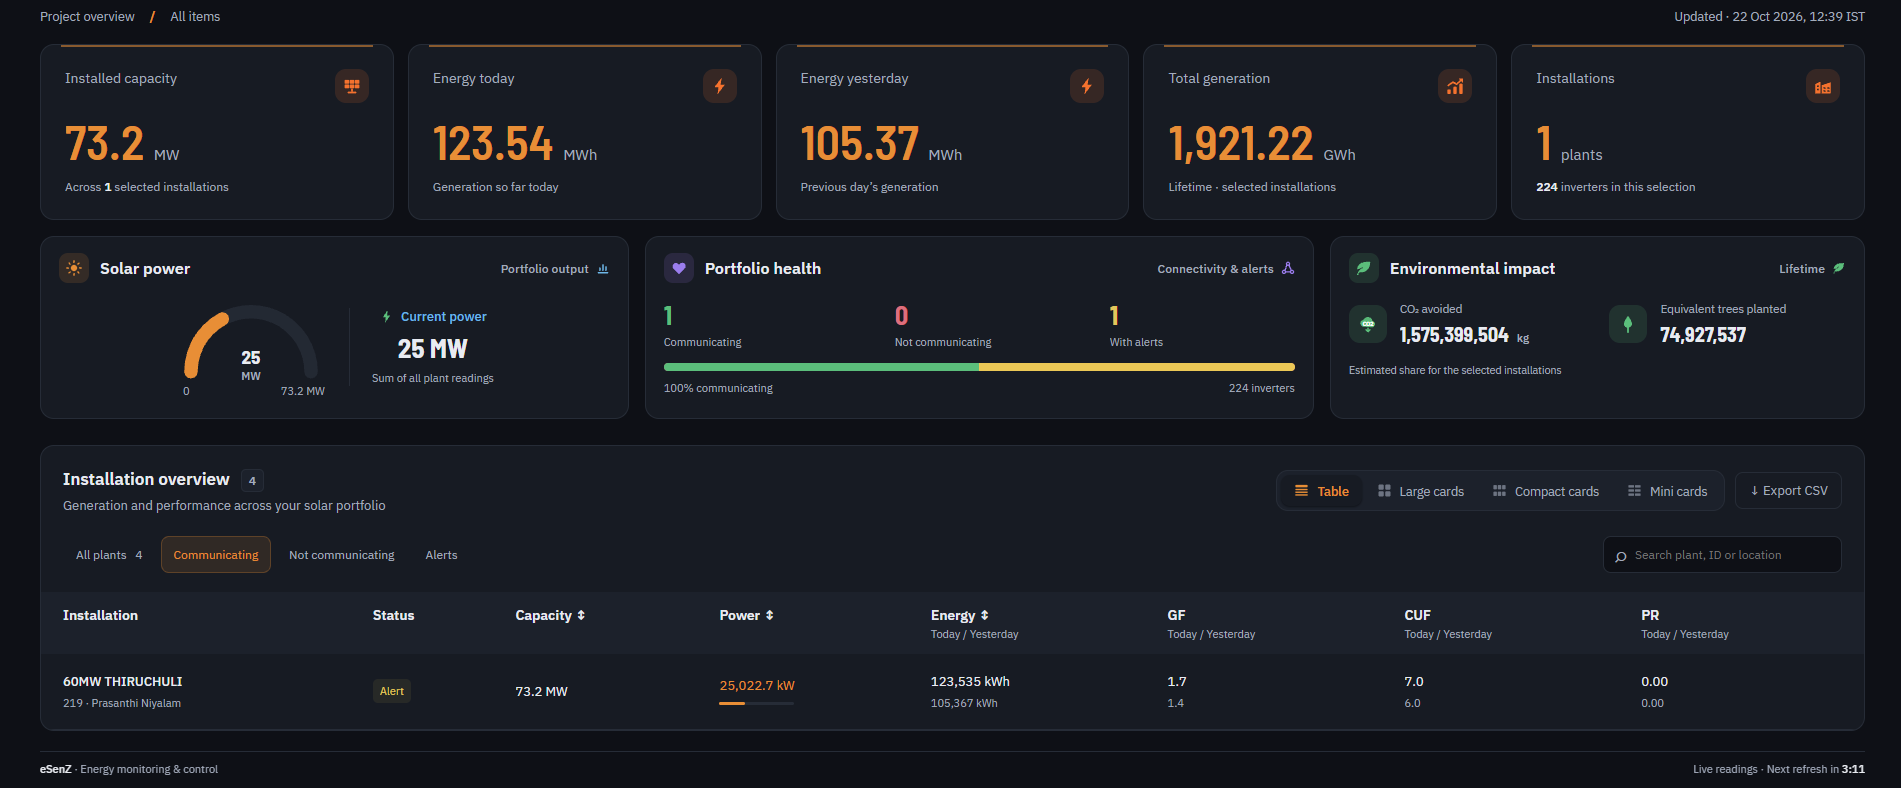The width and height of the screenshot is (1901, 788).
Task: Export the installation list as CSV
Action: pyautogui.click(x=1788, y=491)
